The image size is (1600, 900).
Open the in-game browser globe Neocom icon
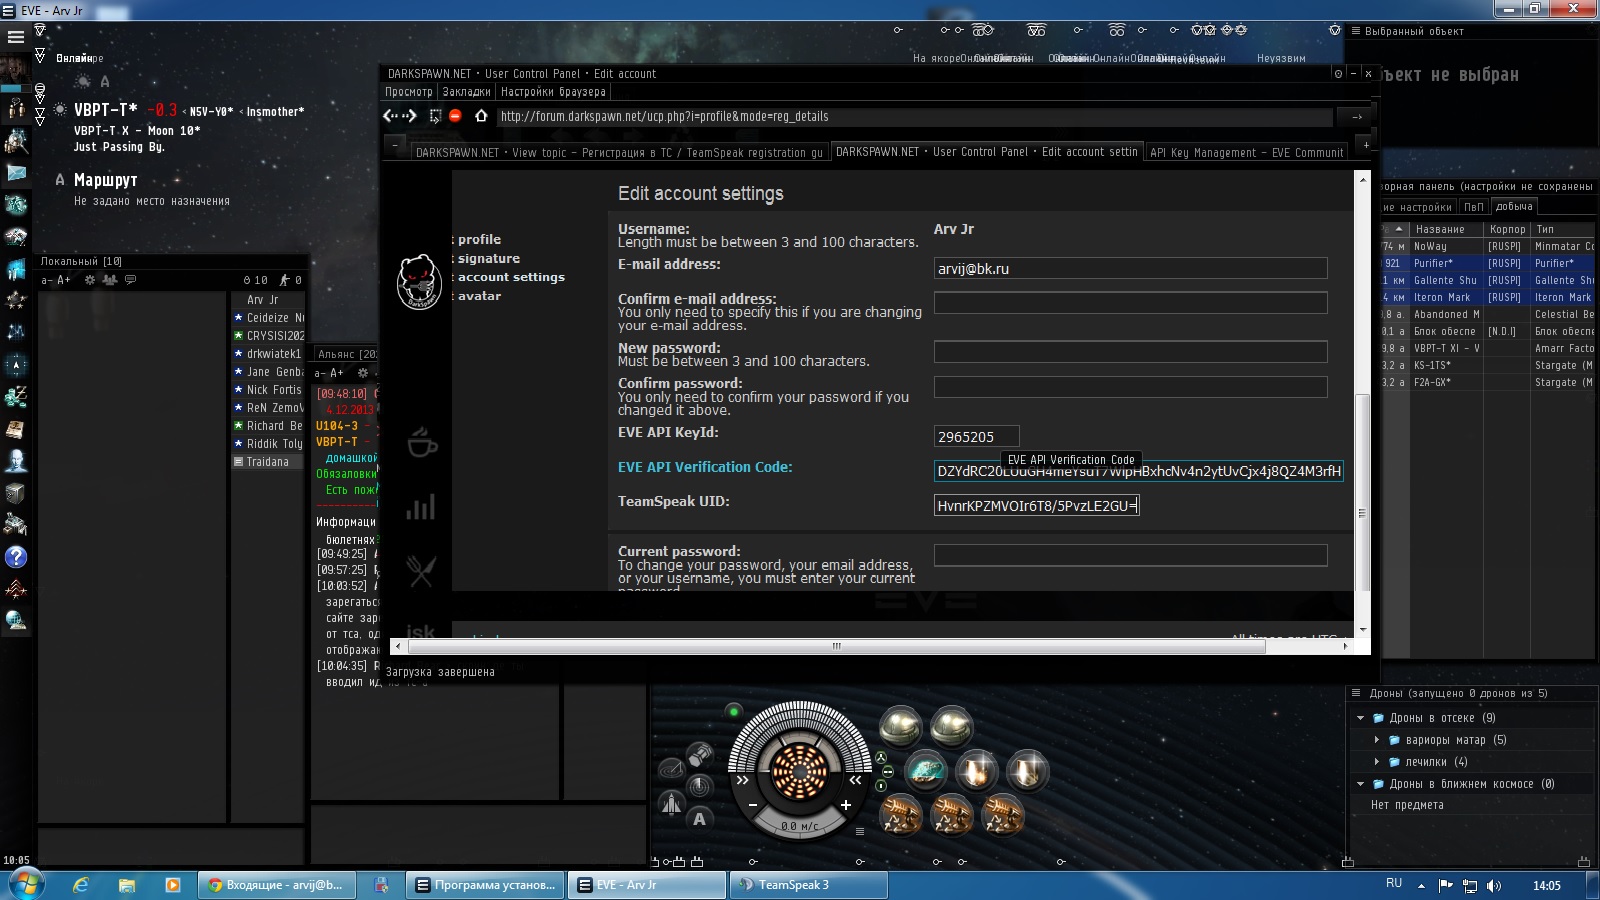[16, 621]
